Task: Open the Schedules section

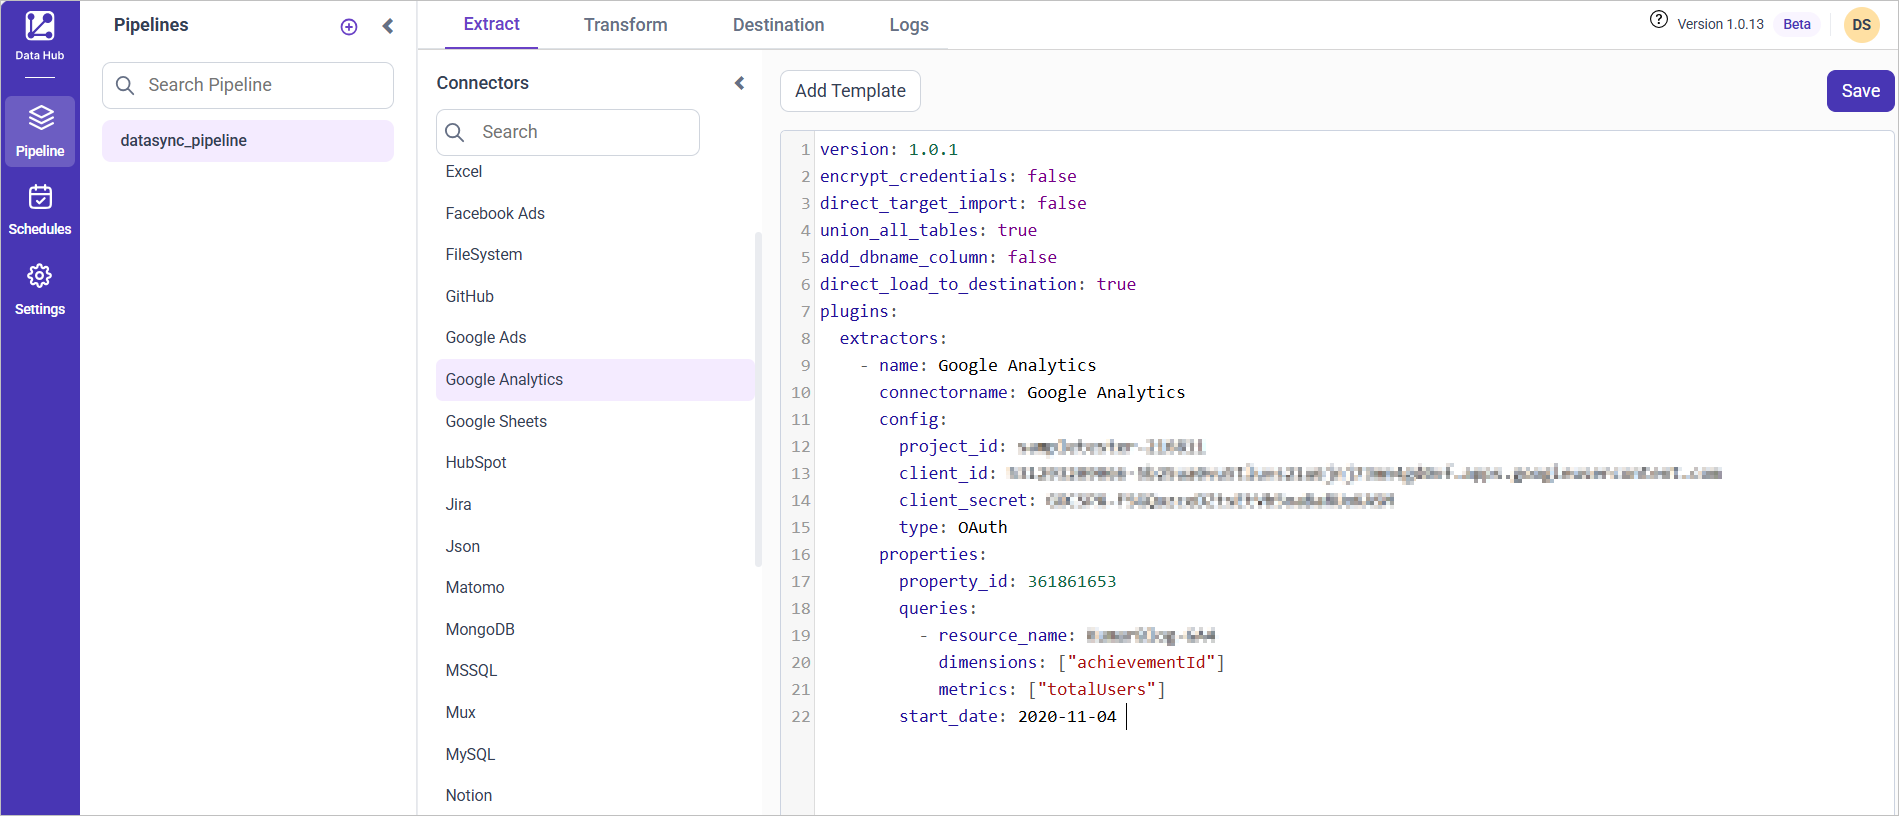Action: [40, 210]
